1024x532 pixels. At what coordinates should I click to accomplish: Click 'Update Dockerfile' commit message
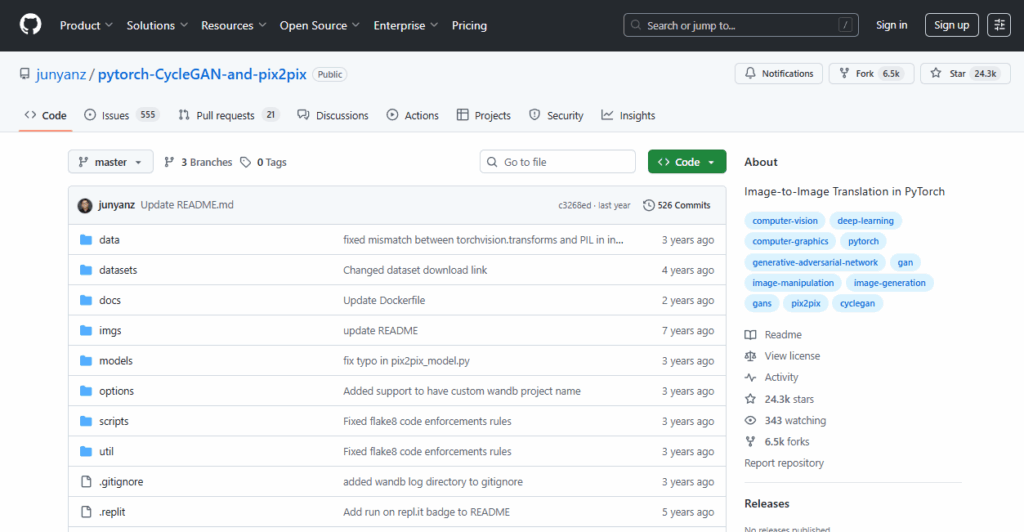[384, 300]
